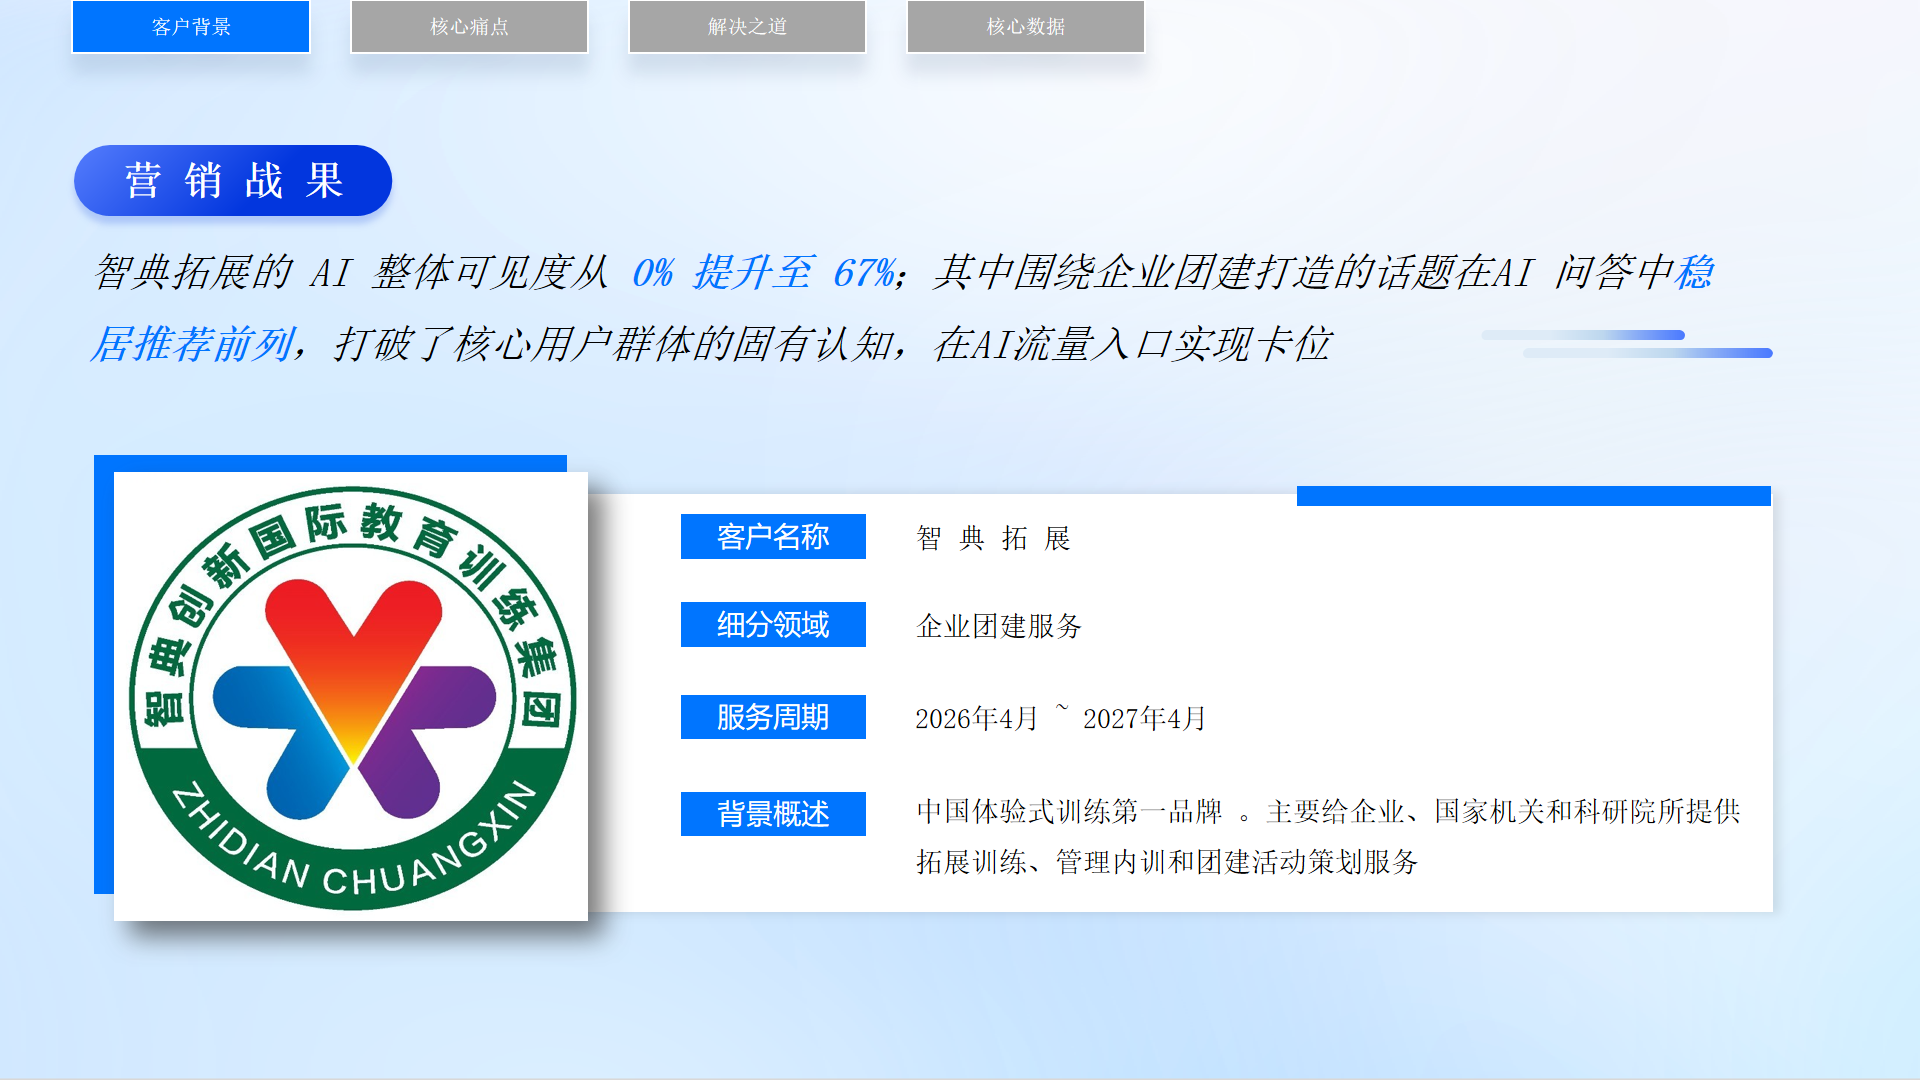The width and height of the screenshot is (1920, 1080).
Task: Click the 客户名称 label
Action: [x=773, y=537]
